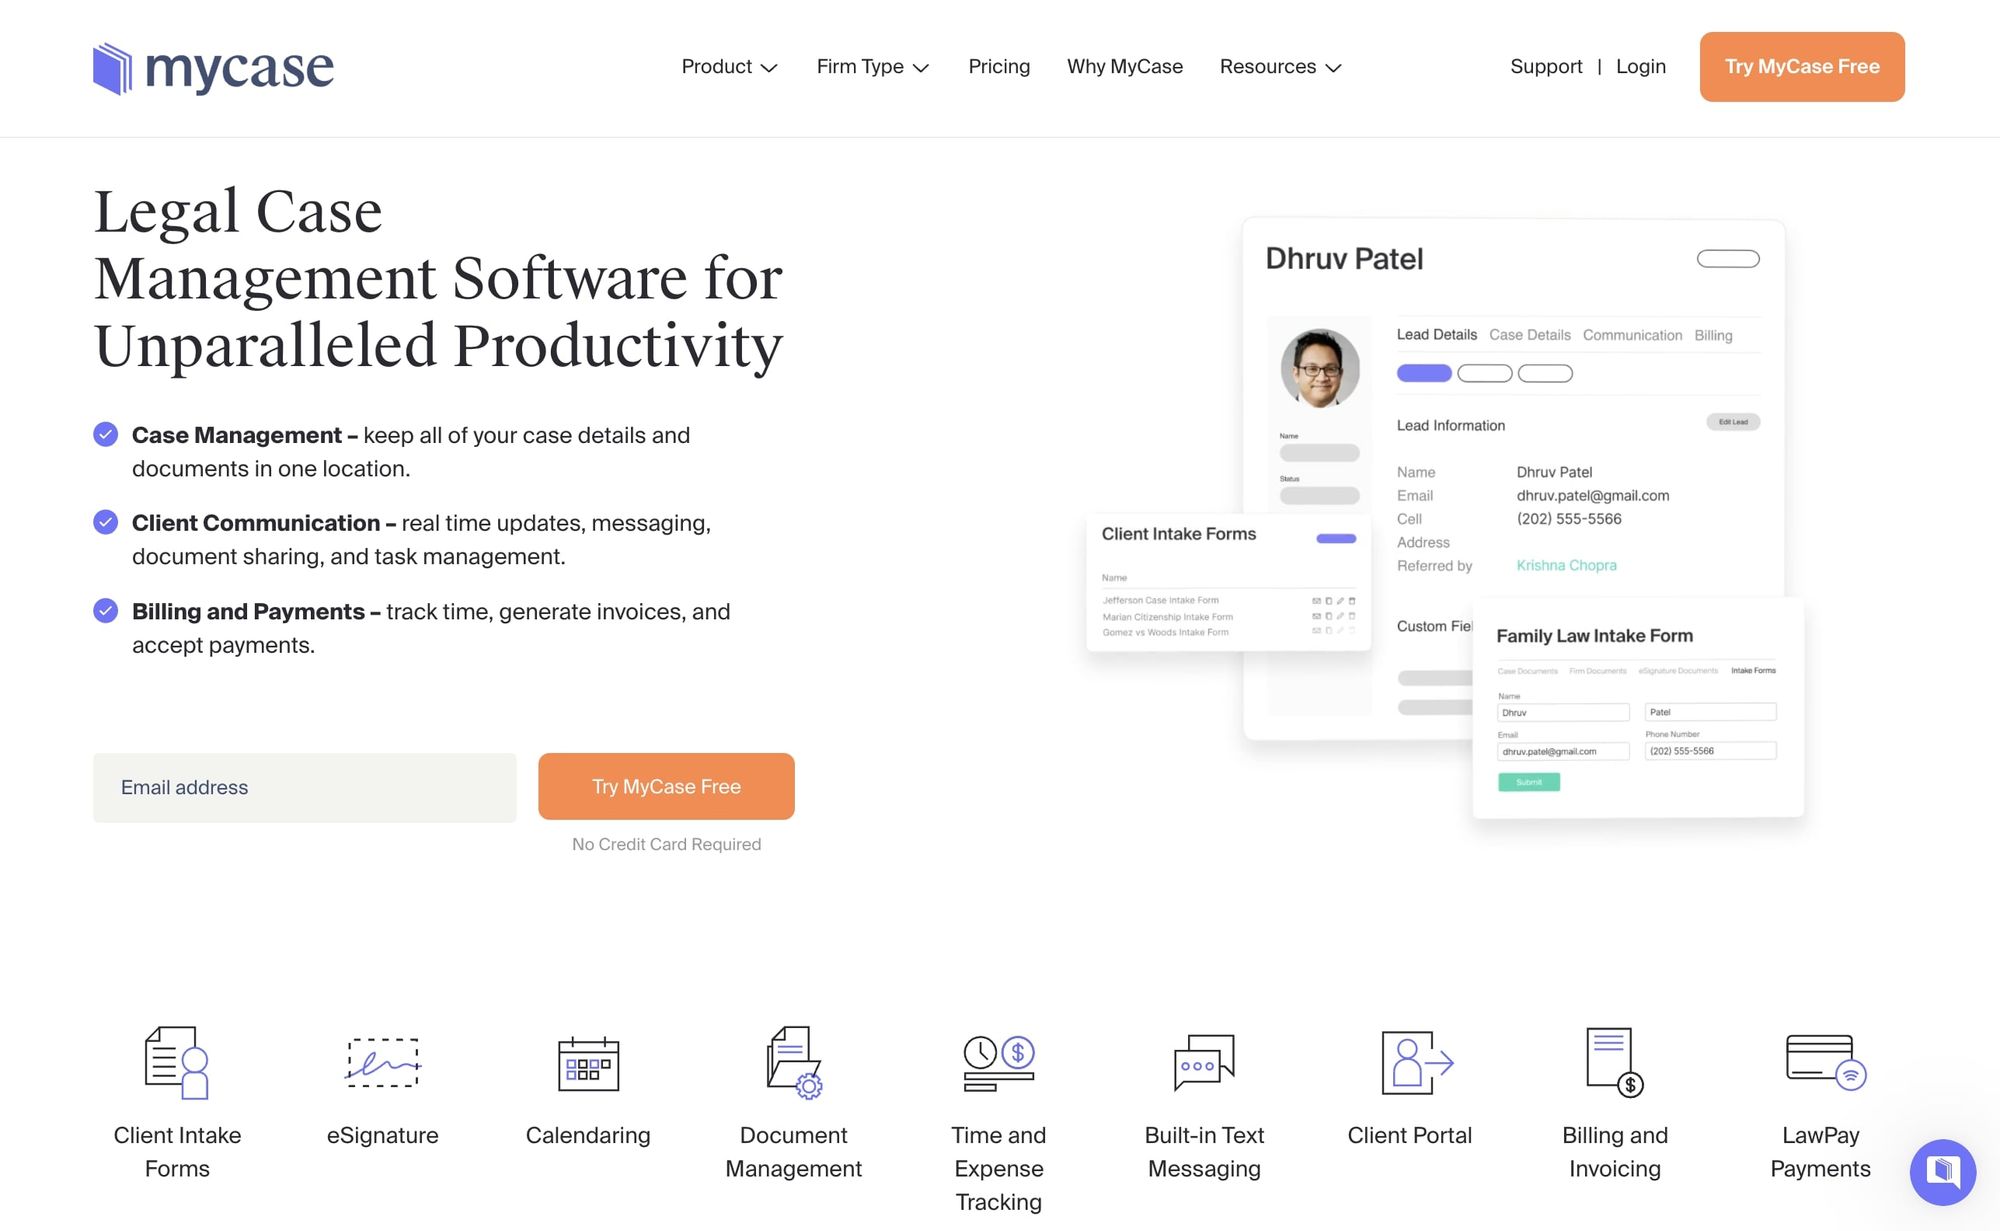Click the email address input field

coord(304,787)
